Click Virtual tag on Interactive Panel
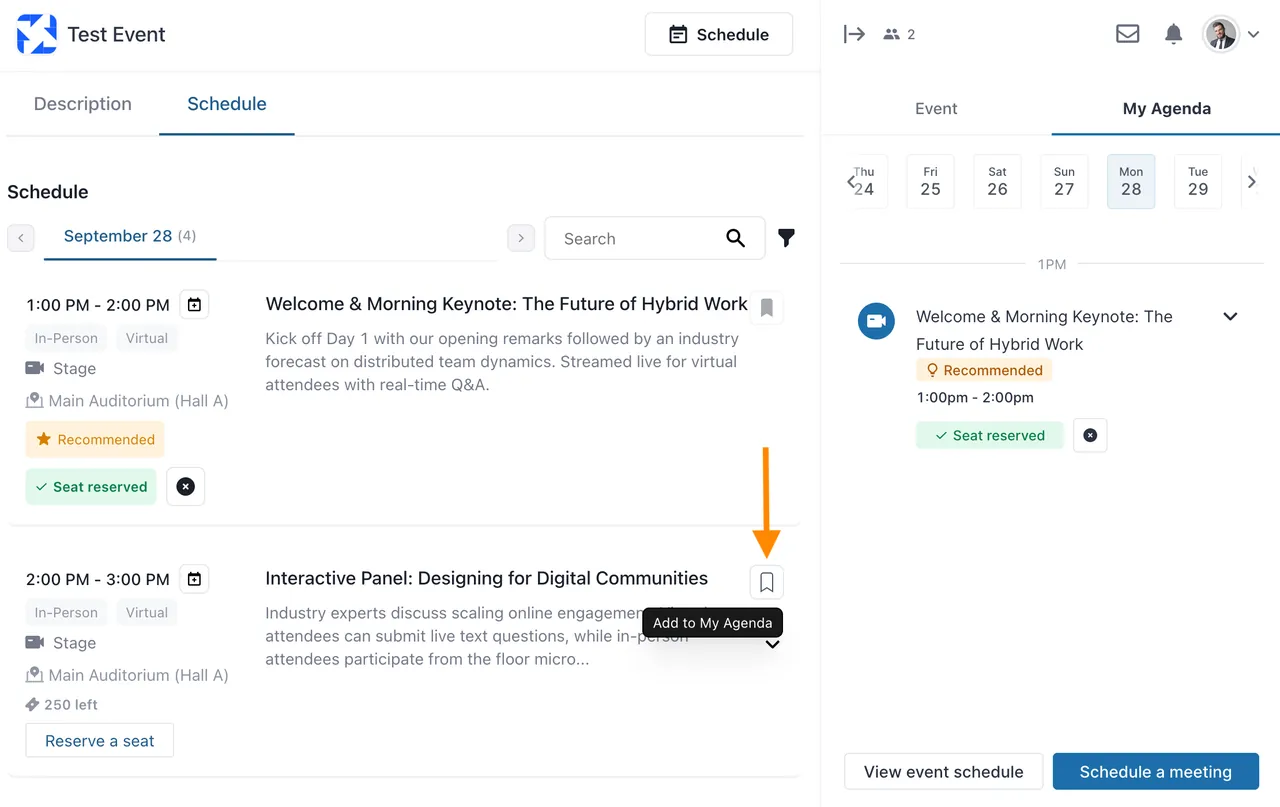The height and width of the screenshot is (807, 1280). coord(147,612)
